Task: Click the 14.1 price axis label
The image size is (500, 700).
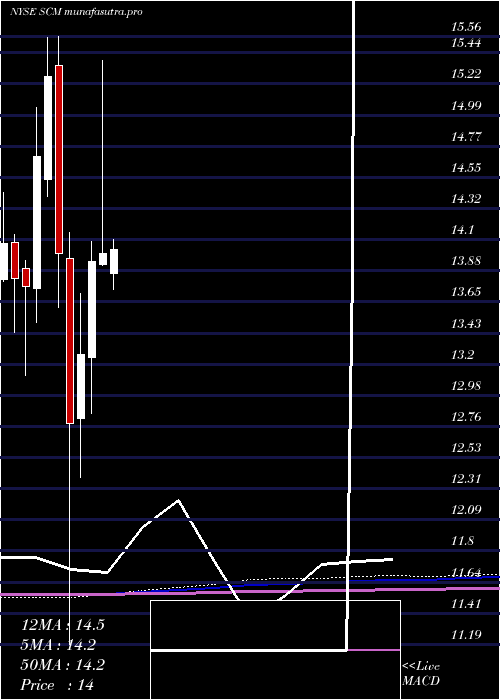Action: click(x=462, y=230)
